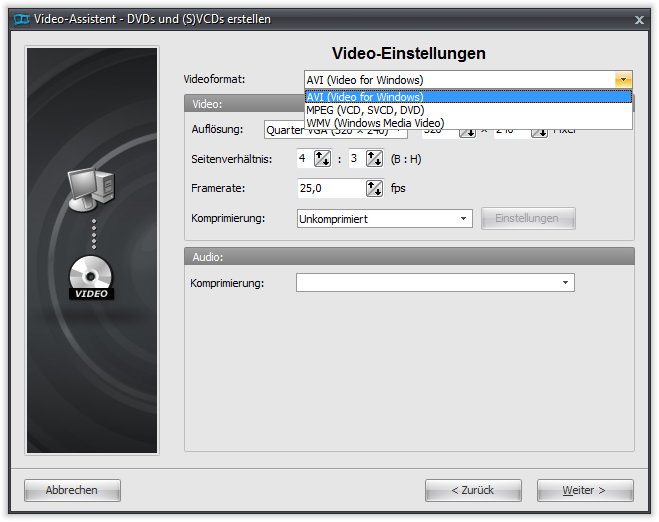The image size is (659, 522).
Task: Adjust the resolution height pixel stepper
Action: [x=540, y=132]
